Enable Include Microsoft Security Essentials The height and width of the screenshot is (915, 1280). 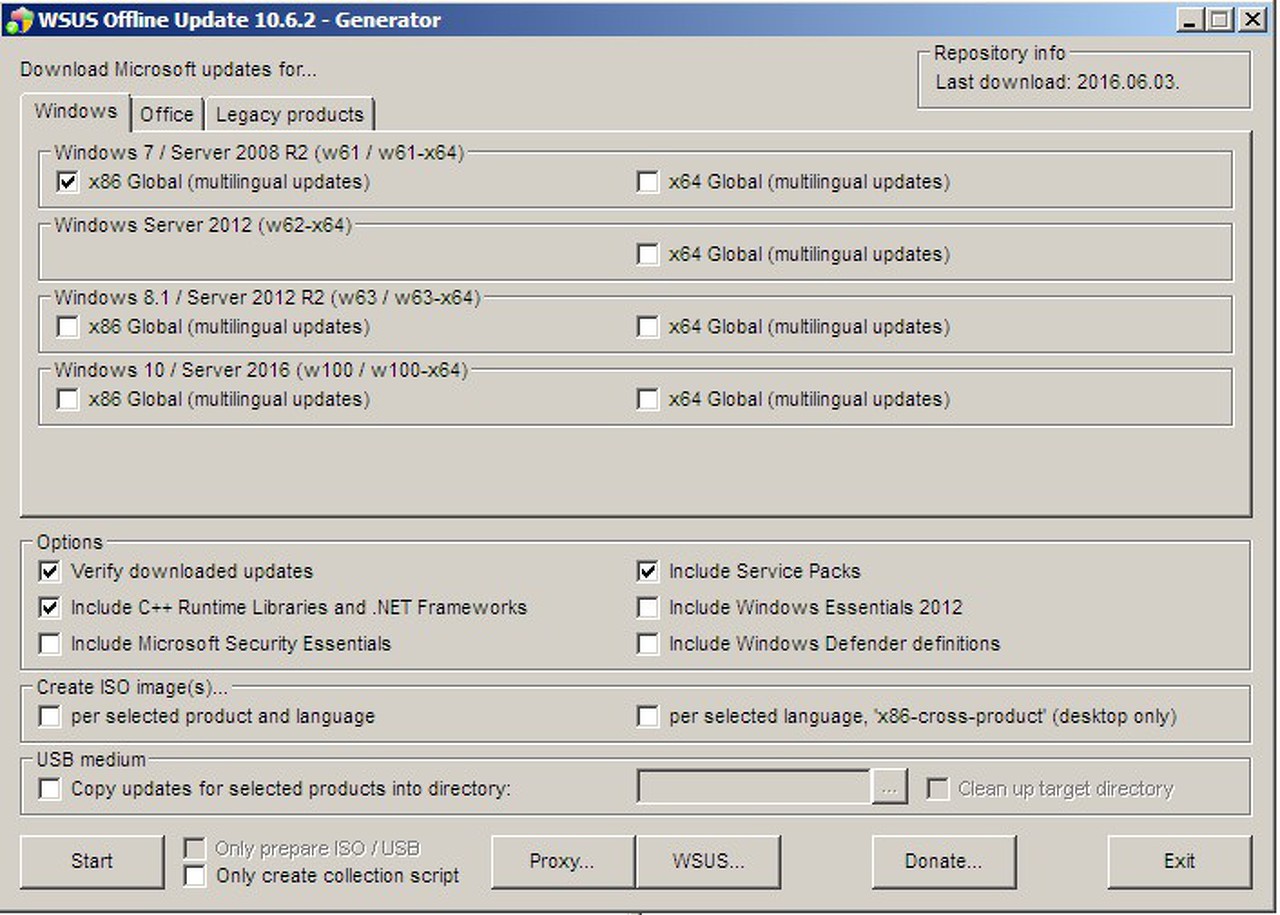pyautogui.click(x=49, y=644)
